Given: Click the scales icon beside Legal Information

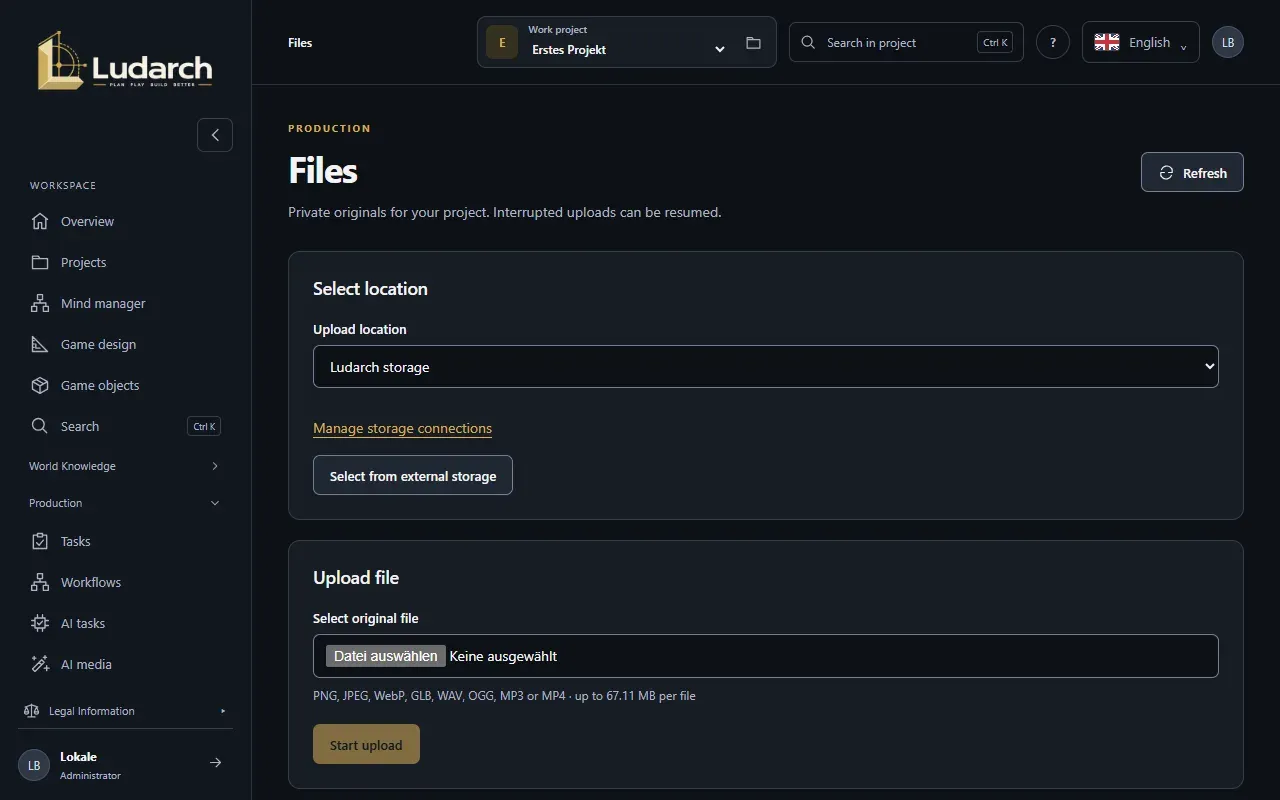Looking at the screenshot, I should [x=31, y=711].
